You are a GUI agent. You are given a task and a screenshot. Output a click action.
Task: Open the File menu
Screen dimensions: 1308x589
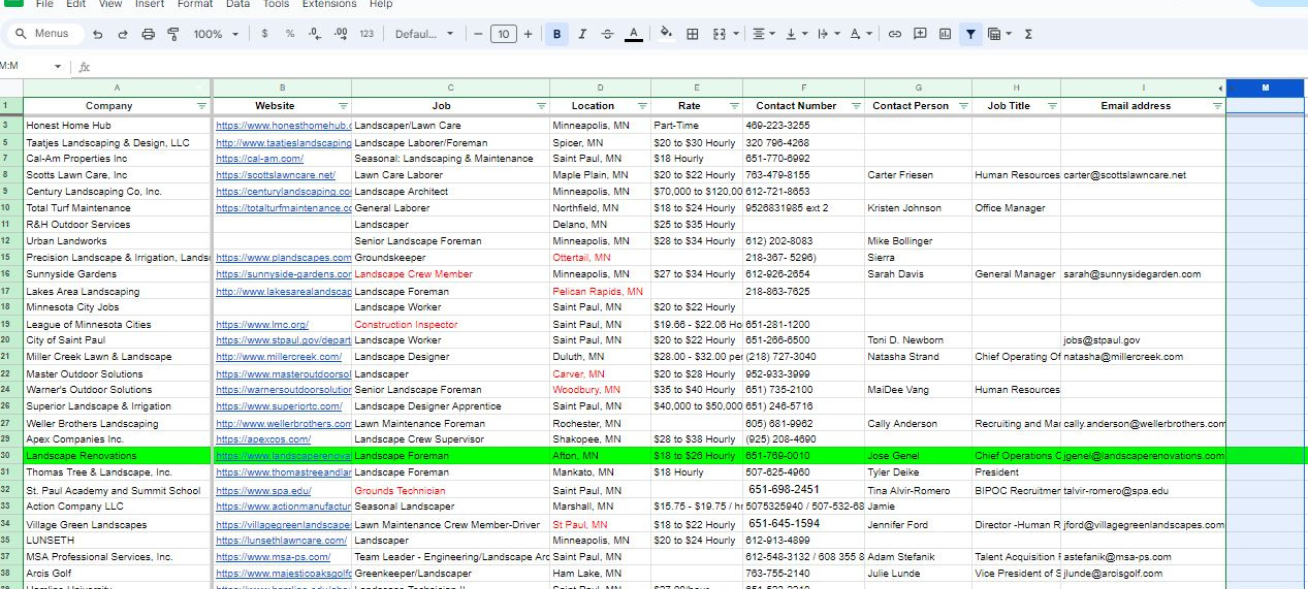pos(45,4)
